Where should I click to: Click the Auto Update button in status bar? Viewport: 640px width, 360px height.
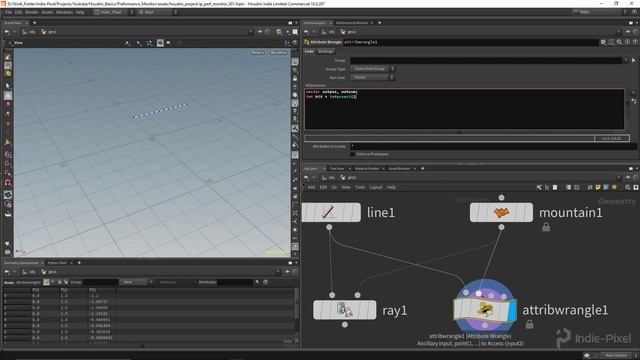pos(615,356)
